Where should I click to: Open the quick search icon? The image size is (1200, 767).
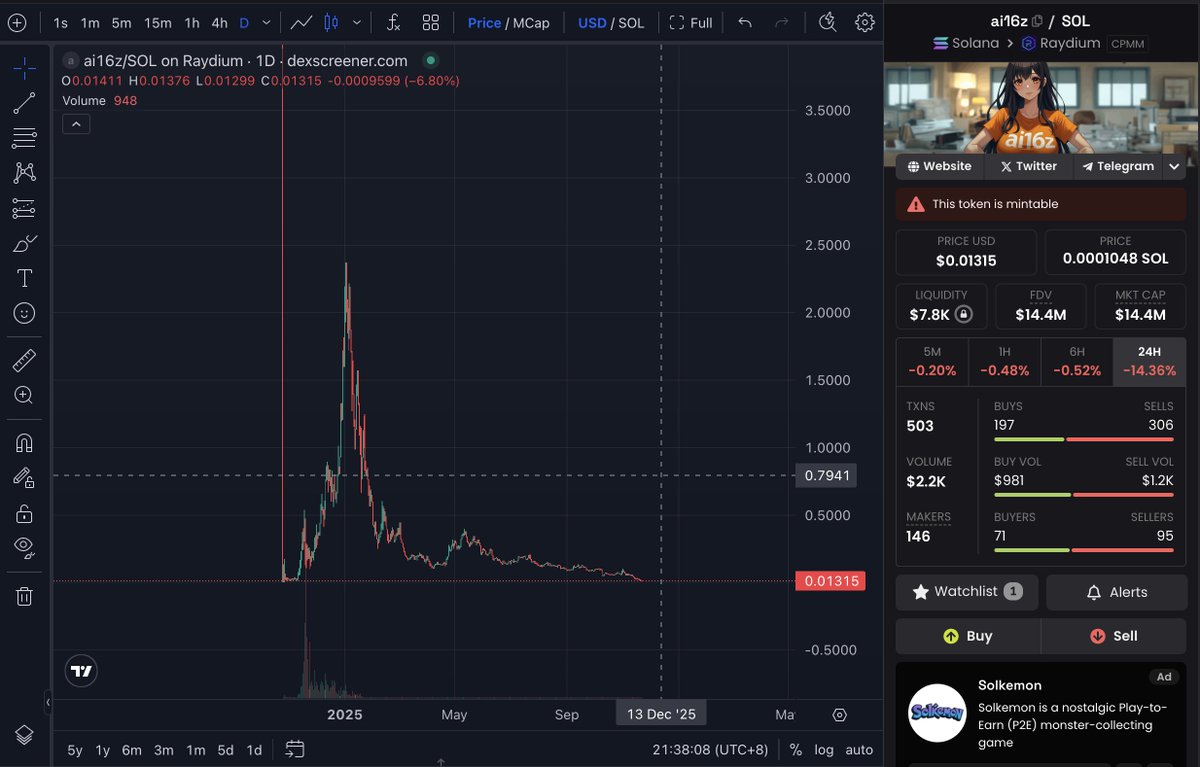coord(827,22)
